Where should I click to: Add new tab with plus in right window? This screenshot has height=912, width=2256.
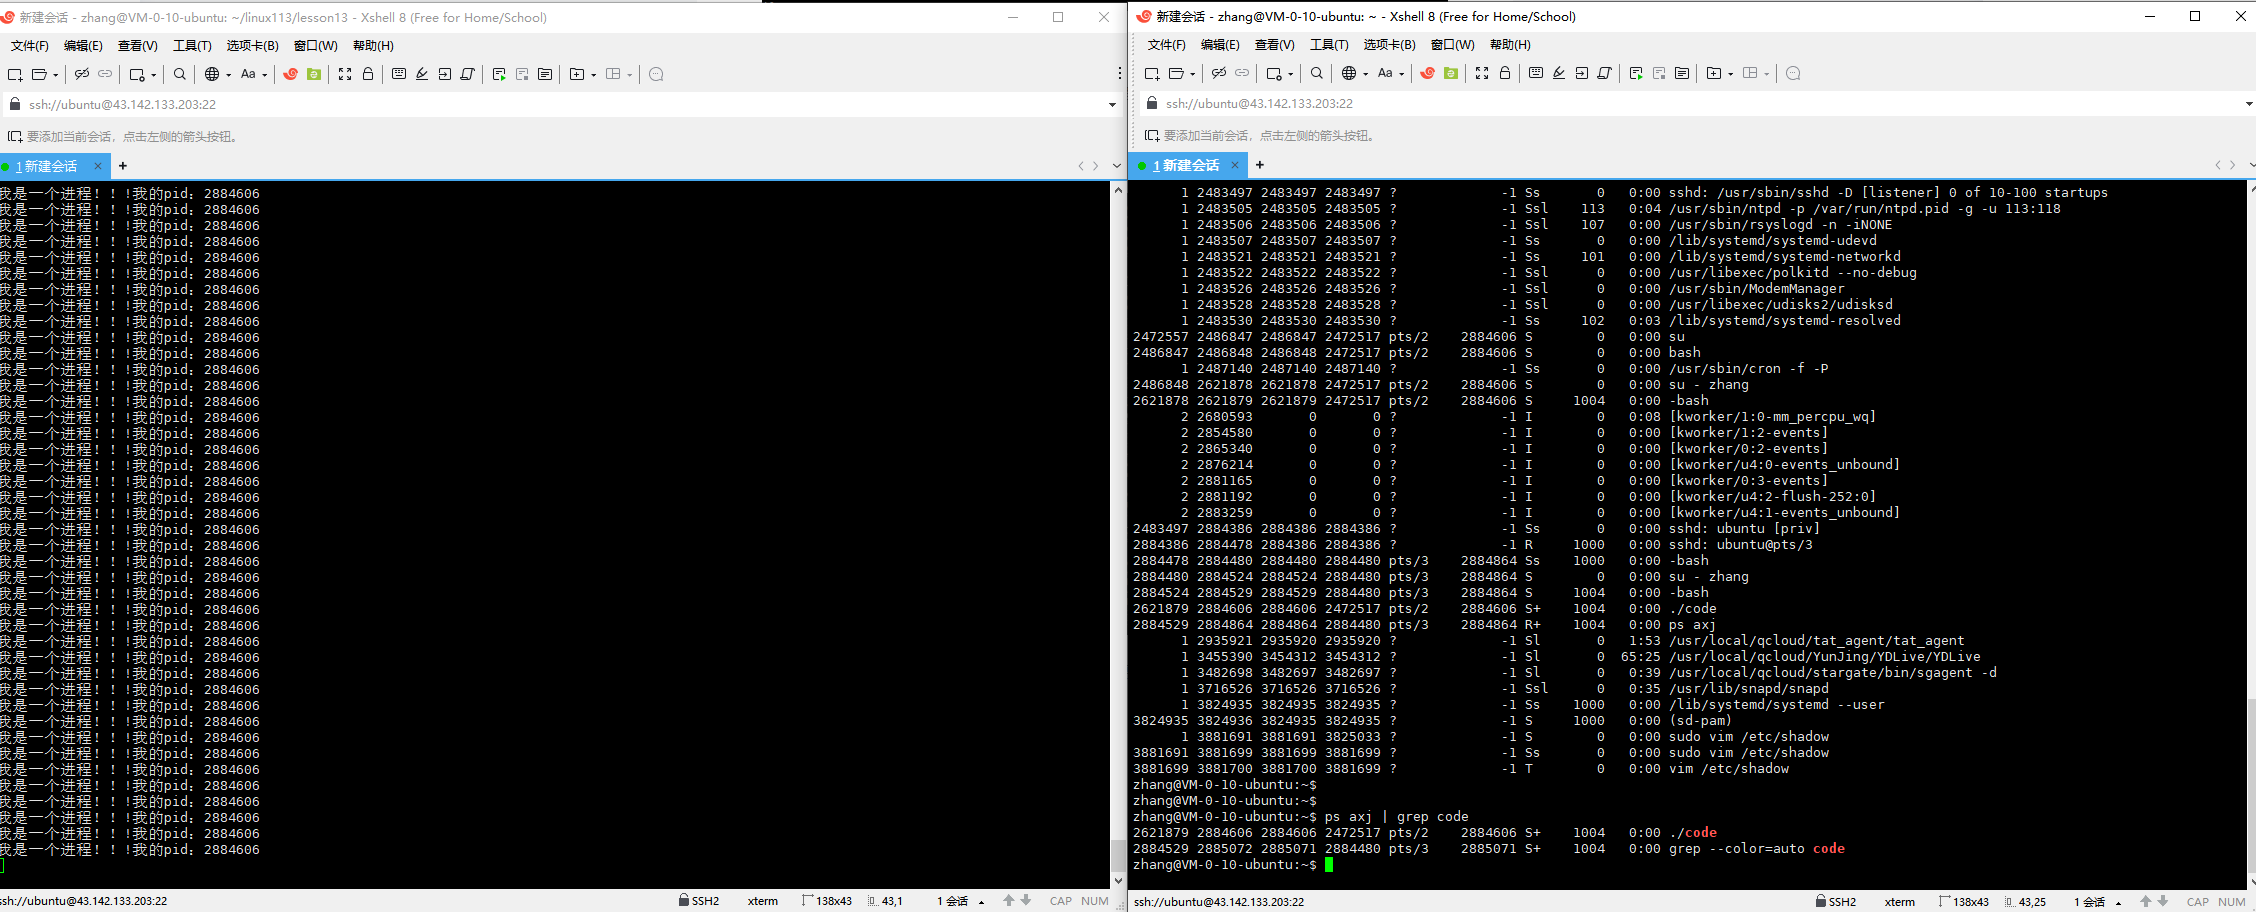pos(1260,165)
